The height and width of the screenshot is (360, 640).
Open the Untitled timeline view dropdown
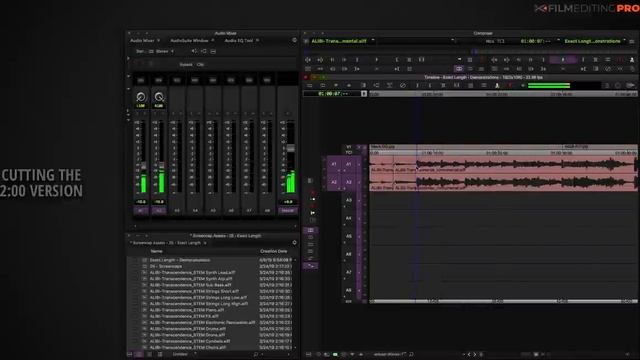390,354
